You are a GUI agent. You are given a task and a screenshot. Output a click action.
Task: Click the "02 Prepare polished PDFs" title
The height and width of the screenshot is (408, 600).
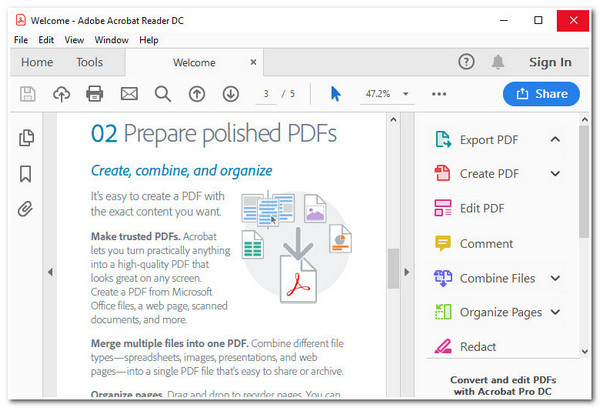point(214,133)
